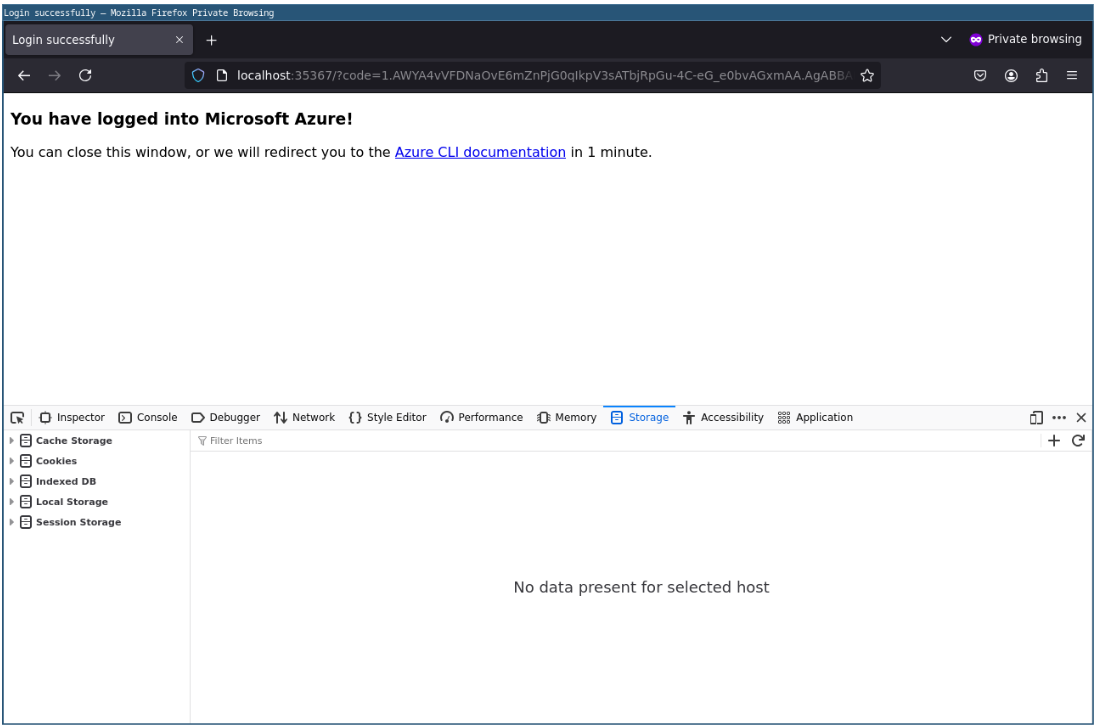1094x725 pixels.
Task: Click the add item plus icon
Action: tap(1053, 441)
